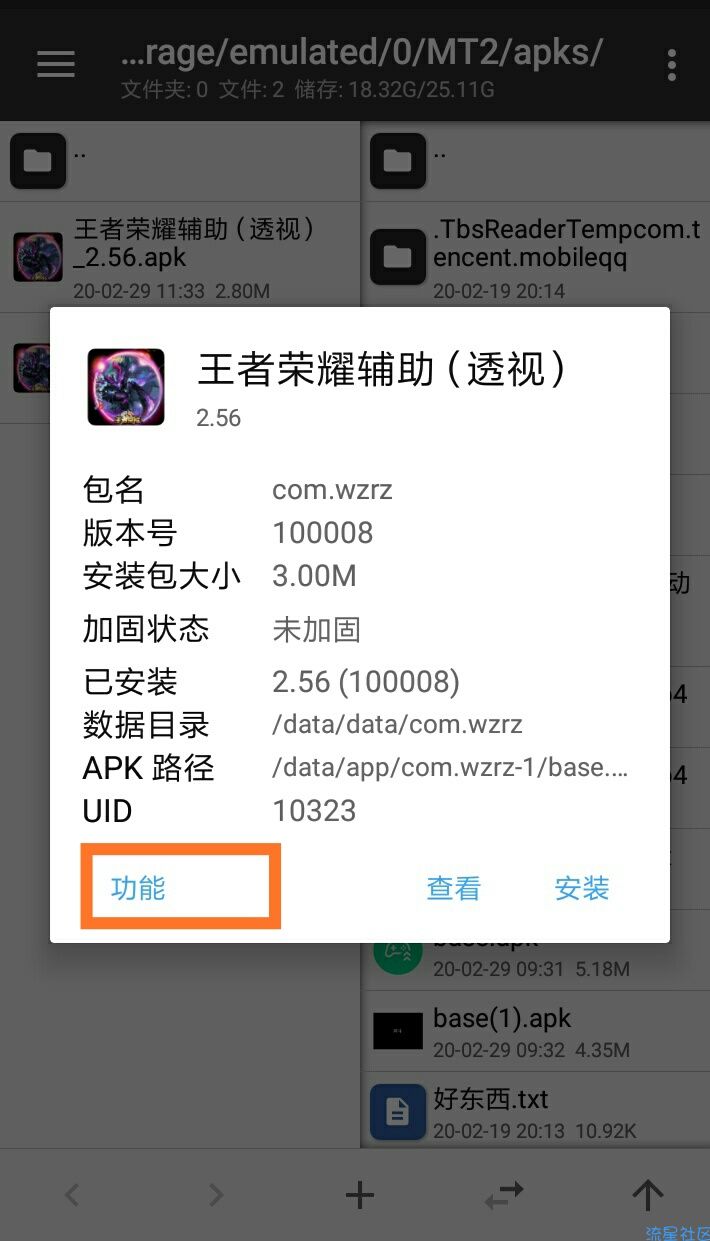
Task: Open parent folder in left pane
Action: (x=180, y=161)
